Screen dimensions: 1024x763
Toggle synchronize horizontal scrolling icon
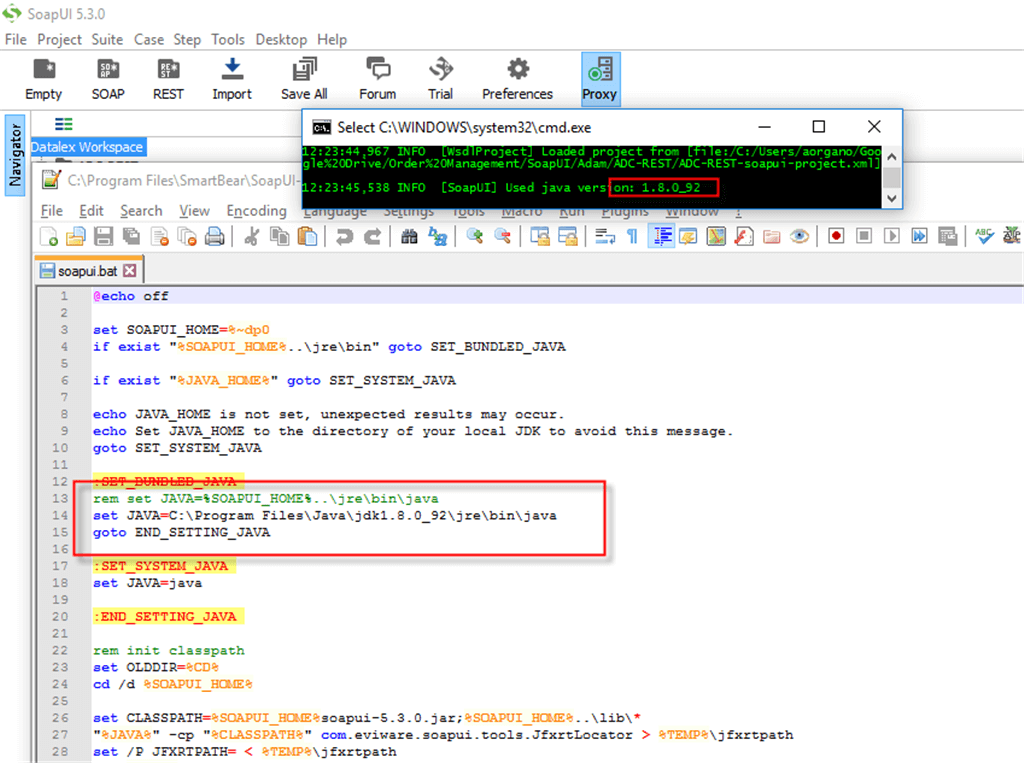568,236
